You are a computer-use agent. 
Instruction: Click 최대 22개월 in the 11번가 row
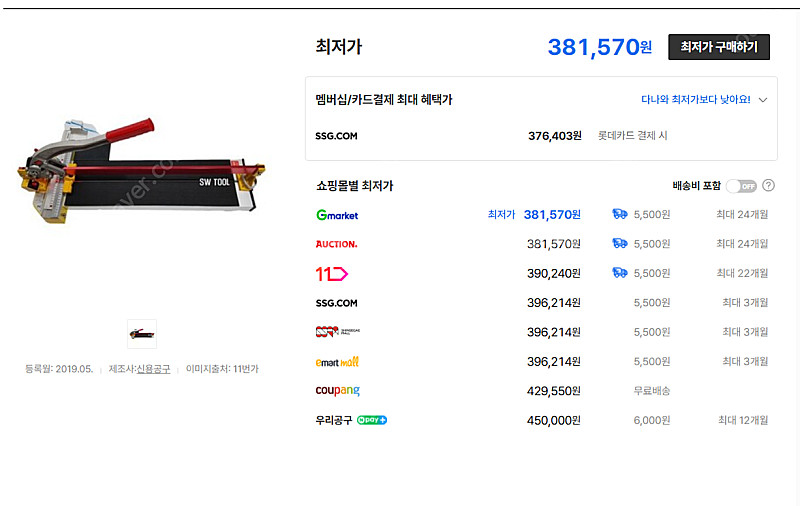pyautogui.click(x=742, y=273)
